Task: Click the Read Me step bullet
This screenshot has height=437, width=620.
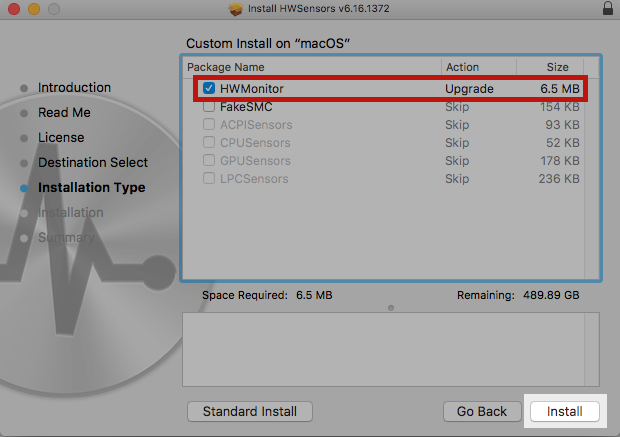Action: point(24,113)
